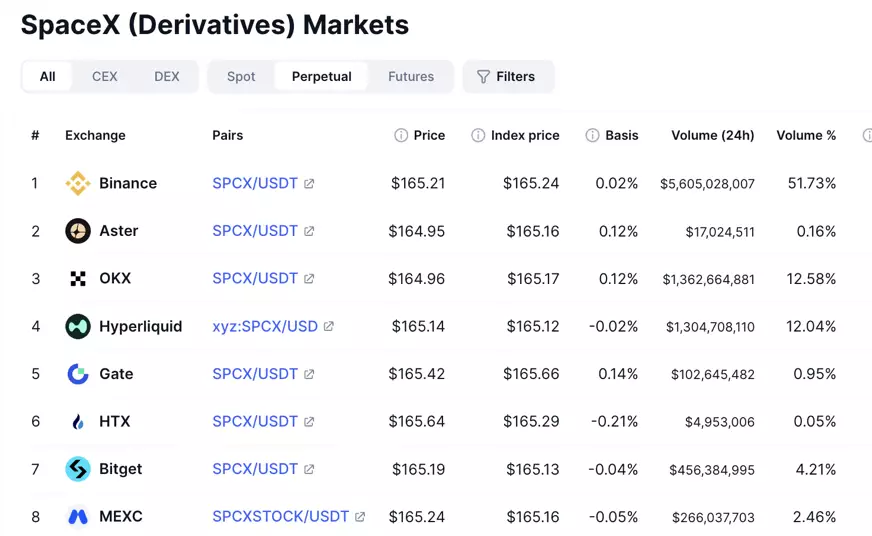Open external link icon next to Binance SPCX/USDT
The height and width of the screenshot is (536, 872).
point(309,183)
